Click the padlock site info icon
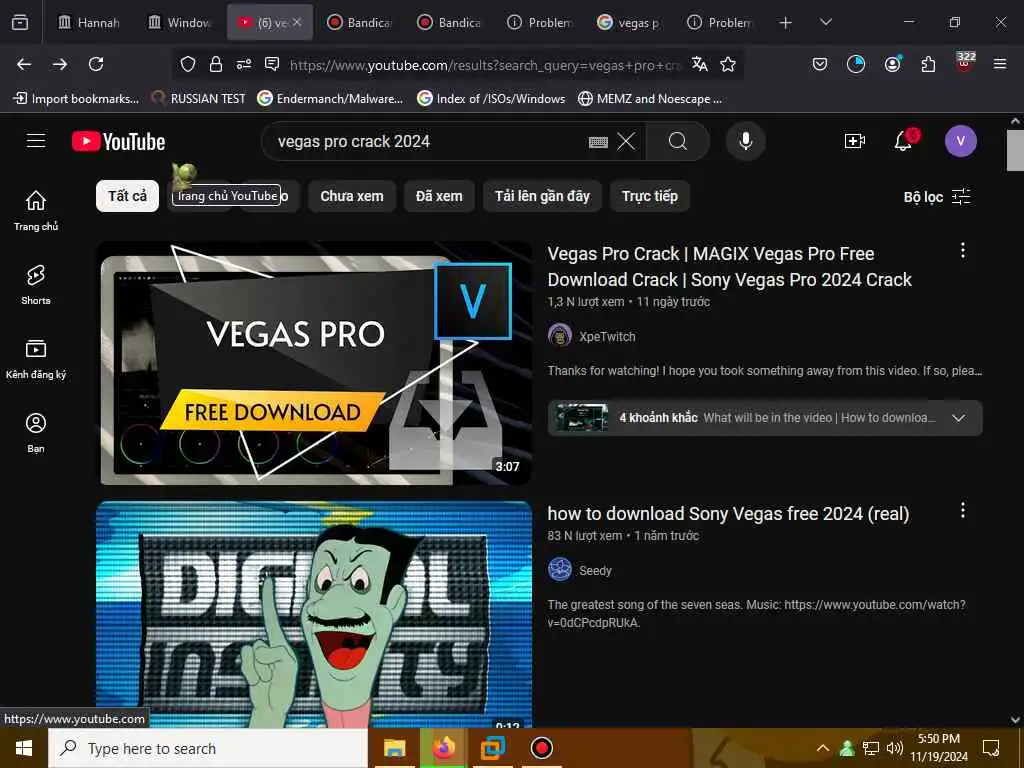1024x768 pixels. 216,64
